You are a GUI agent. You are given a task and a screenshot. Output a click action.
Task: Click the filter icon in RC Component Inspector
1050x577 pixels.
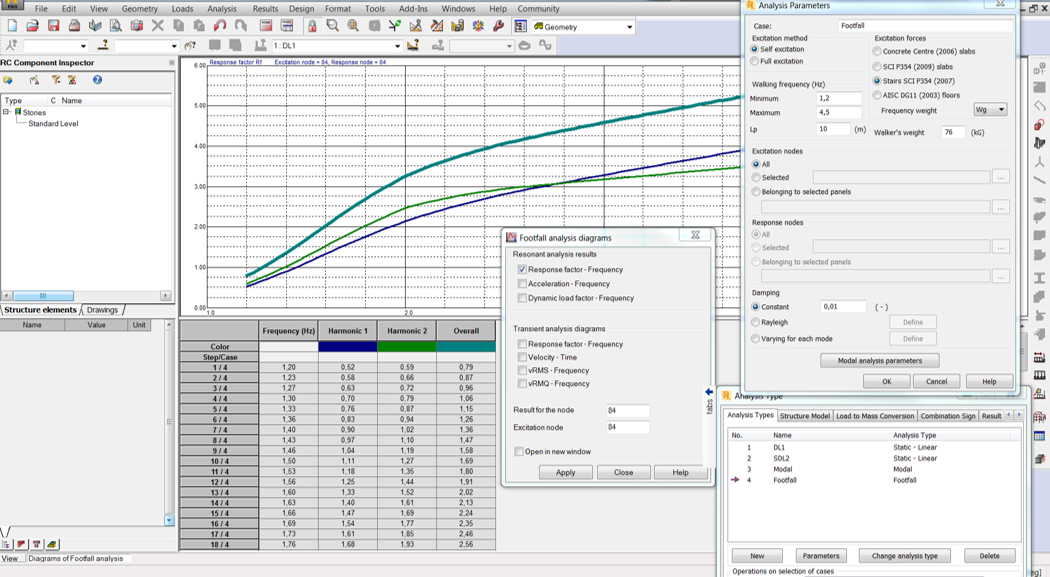pyautogui.click(x=56, y=80)
